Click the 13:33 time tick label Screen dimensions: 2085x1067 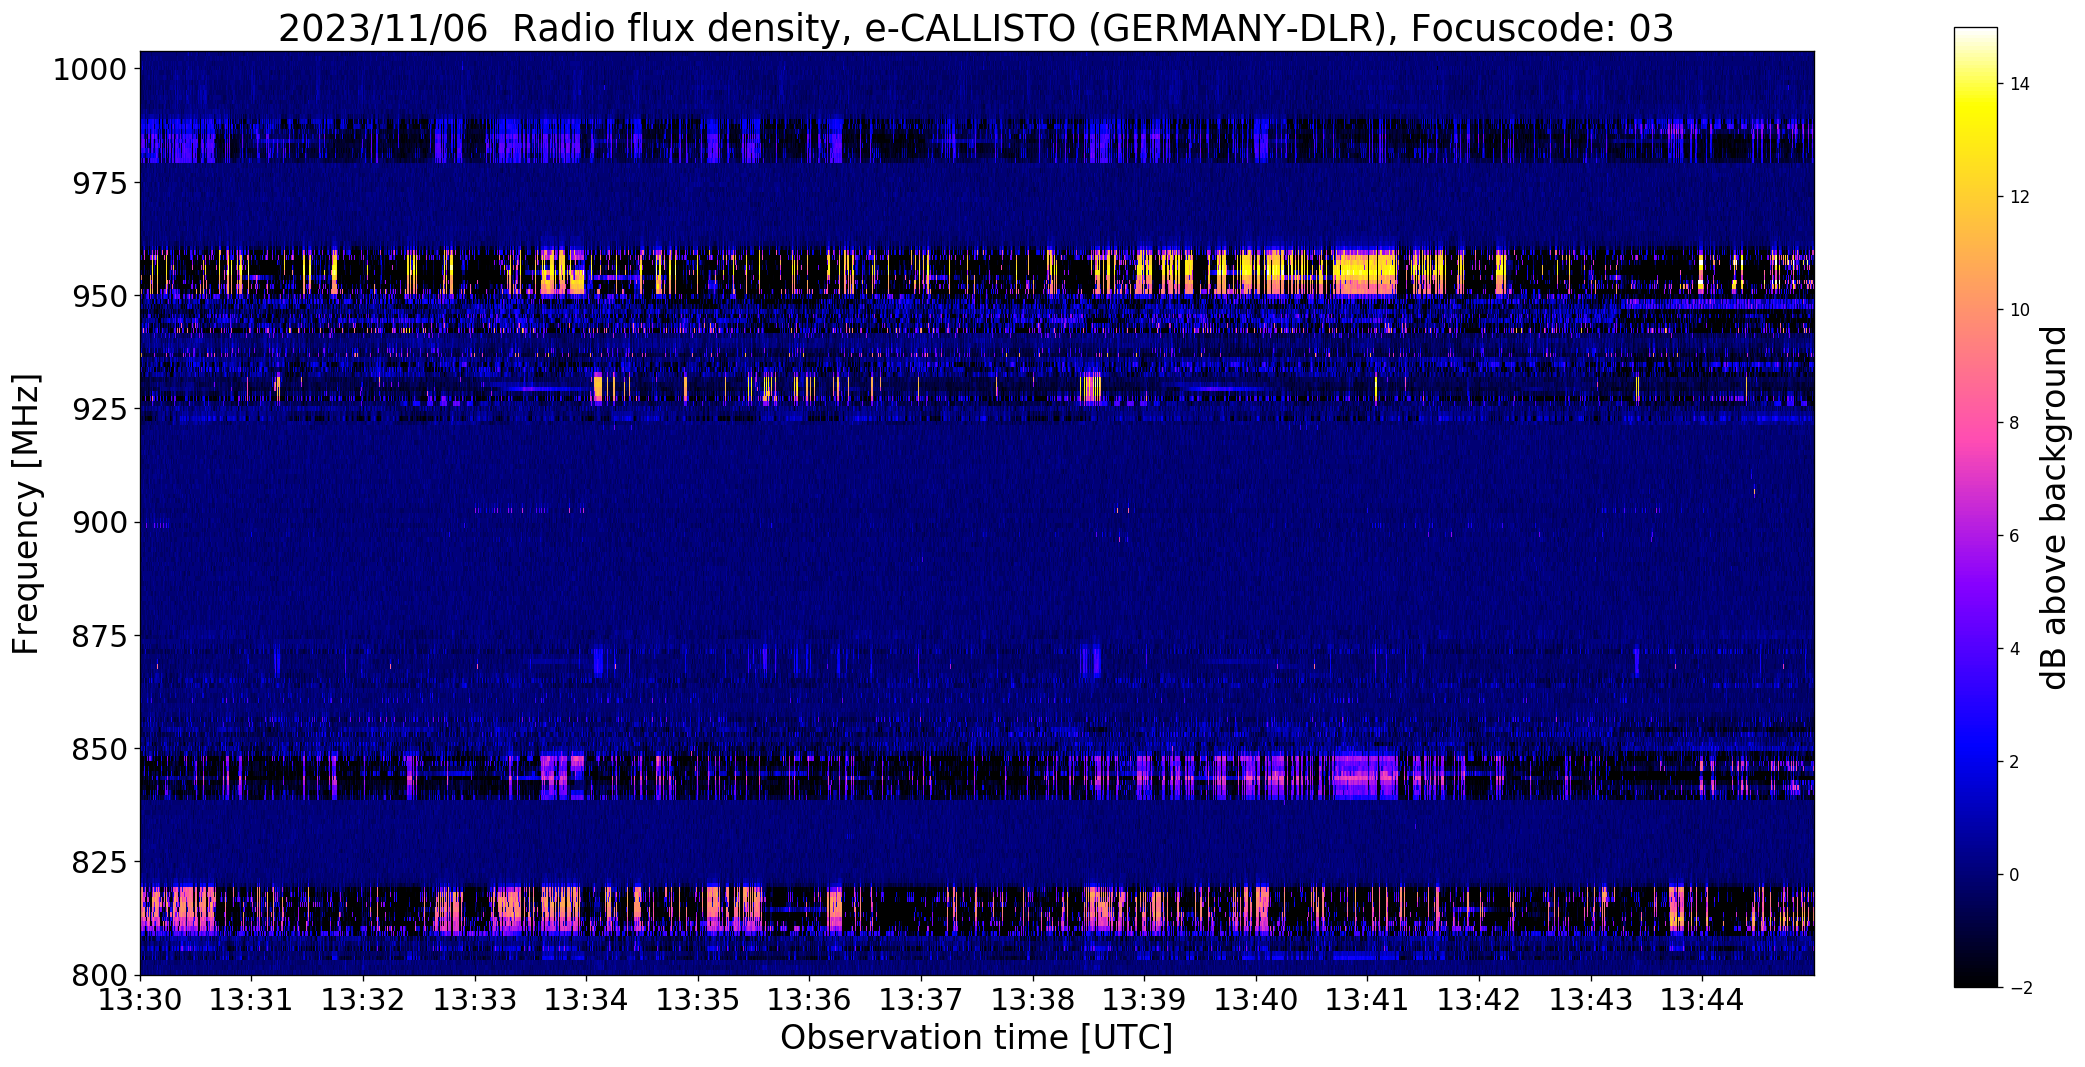[x=475, y=1000]
